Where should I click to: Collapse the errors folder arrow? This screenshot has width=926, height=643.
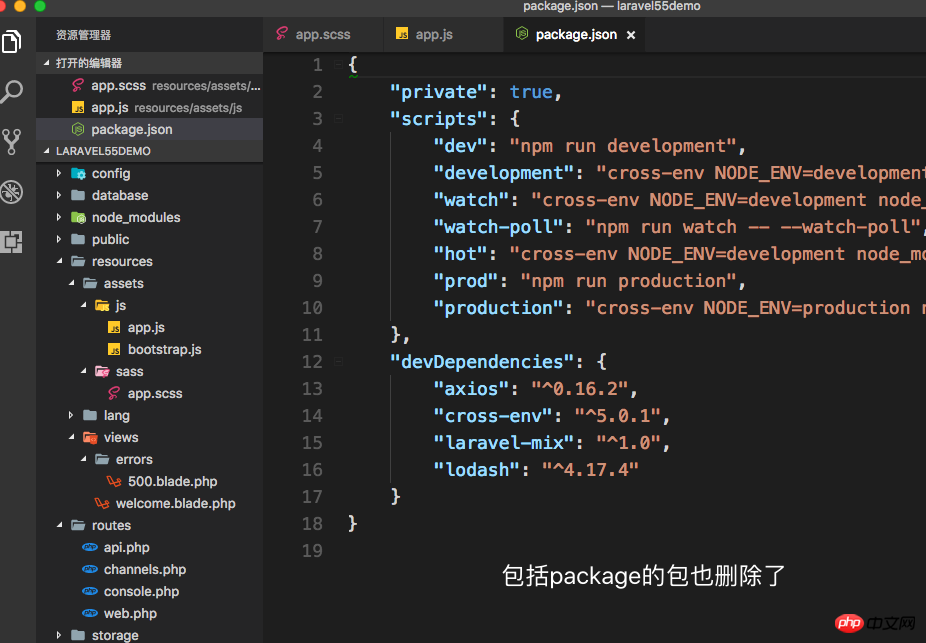tap(84, 459)
